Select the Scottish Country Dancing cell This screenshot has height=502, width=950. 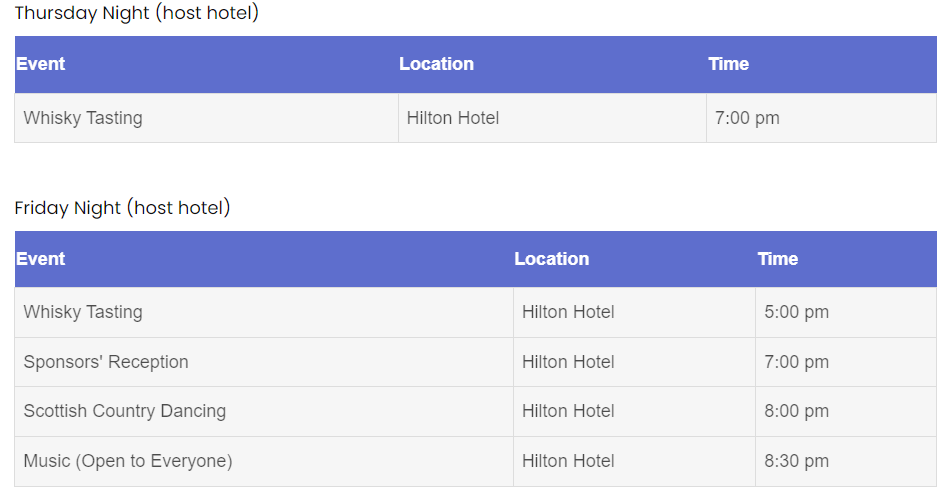tap(125, 411)
